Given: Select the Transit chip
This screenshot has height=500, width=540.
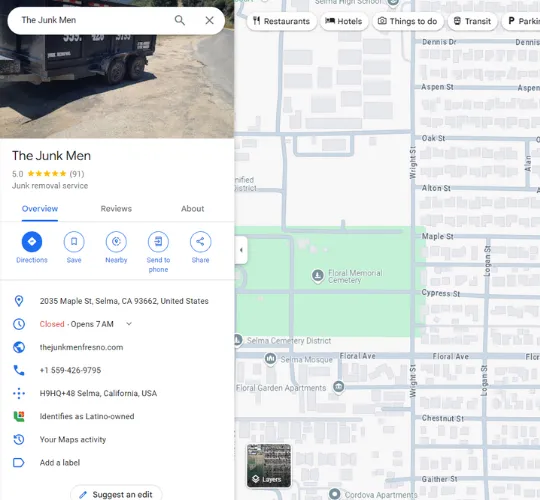Looking at the screenshot, I should (472, 21).
